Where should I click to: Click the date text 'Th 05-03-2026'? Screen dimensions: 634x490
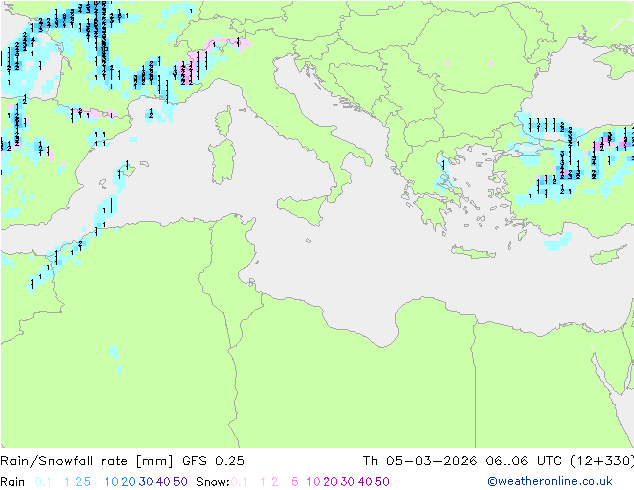(x=419, y=461)
